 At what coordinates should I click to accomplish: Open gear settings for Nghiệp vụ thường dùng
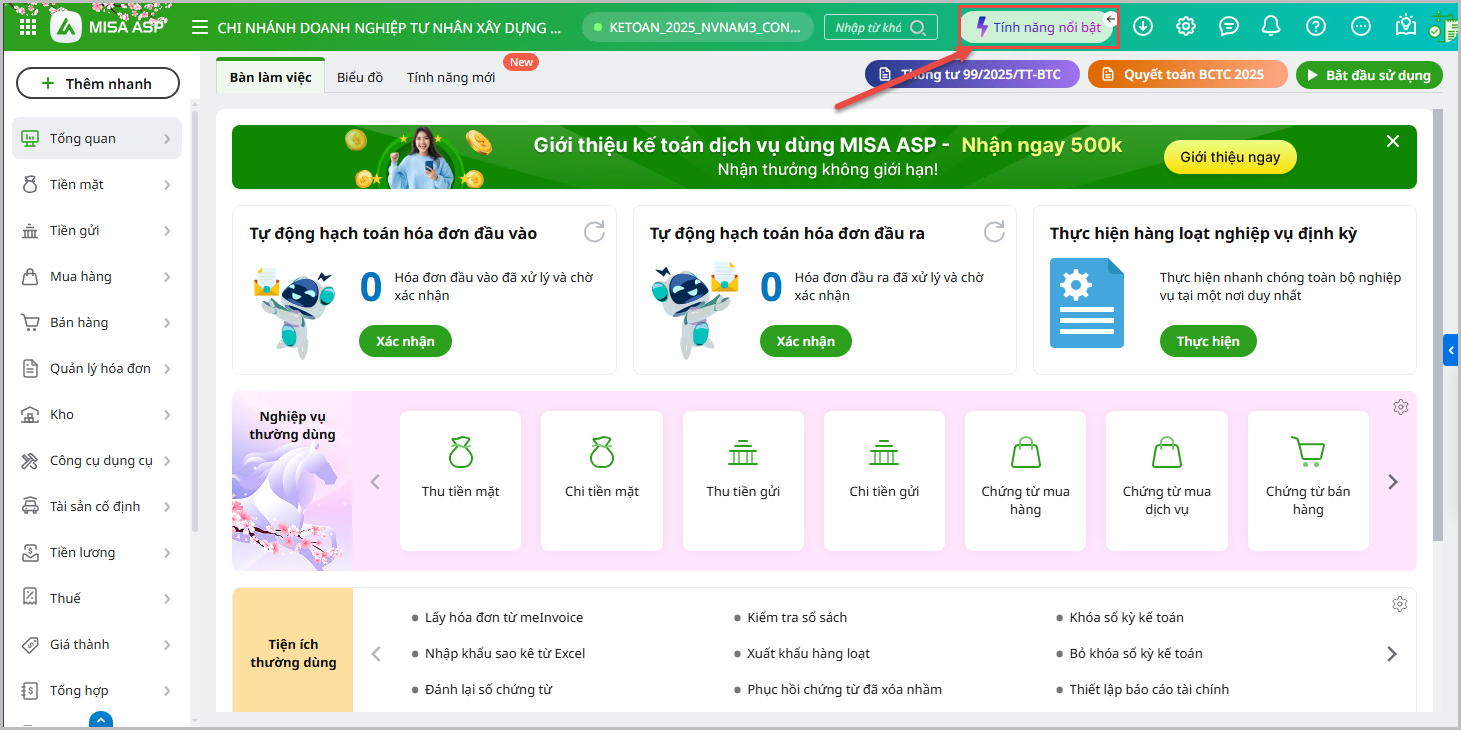1400,407
